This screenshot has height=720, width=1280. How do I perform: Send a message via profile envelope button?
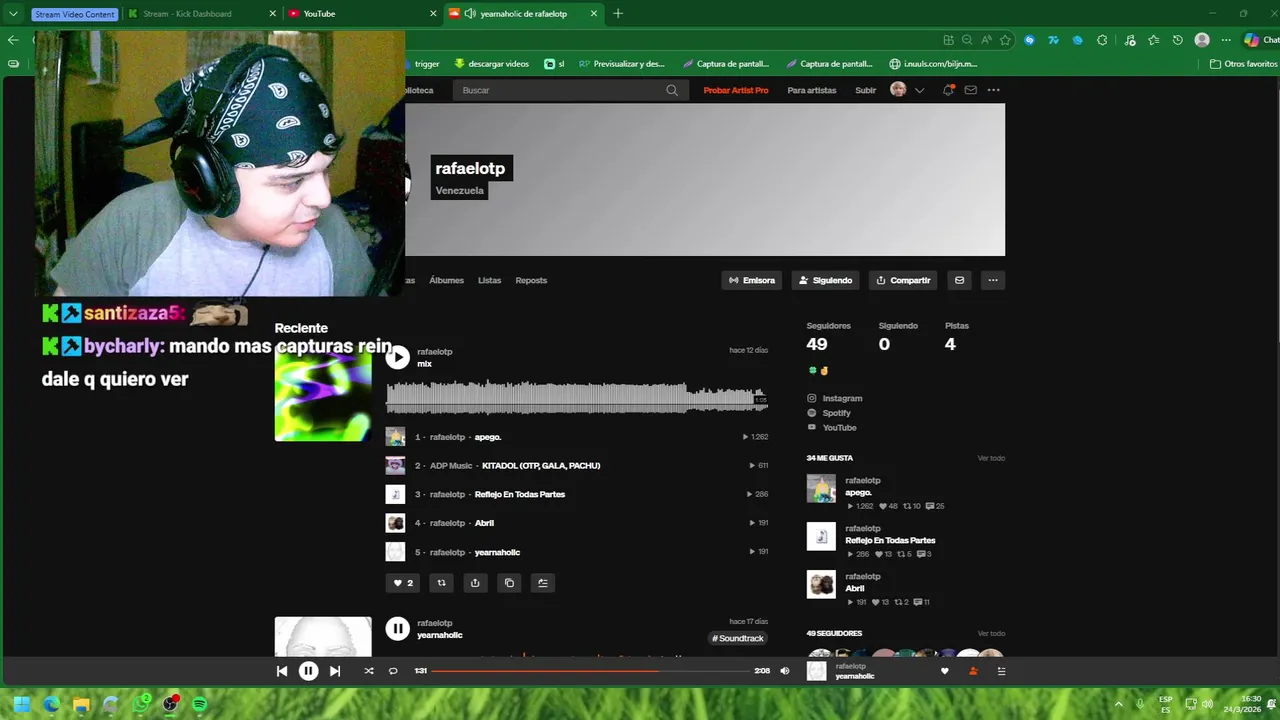point(959,280)
